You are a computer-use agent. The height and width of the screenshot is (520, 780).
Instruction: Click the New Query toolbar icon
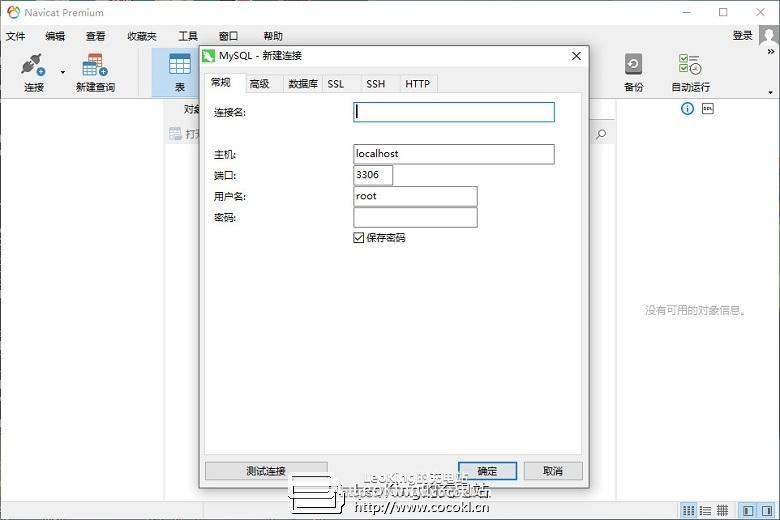95,65
